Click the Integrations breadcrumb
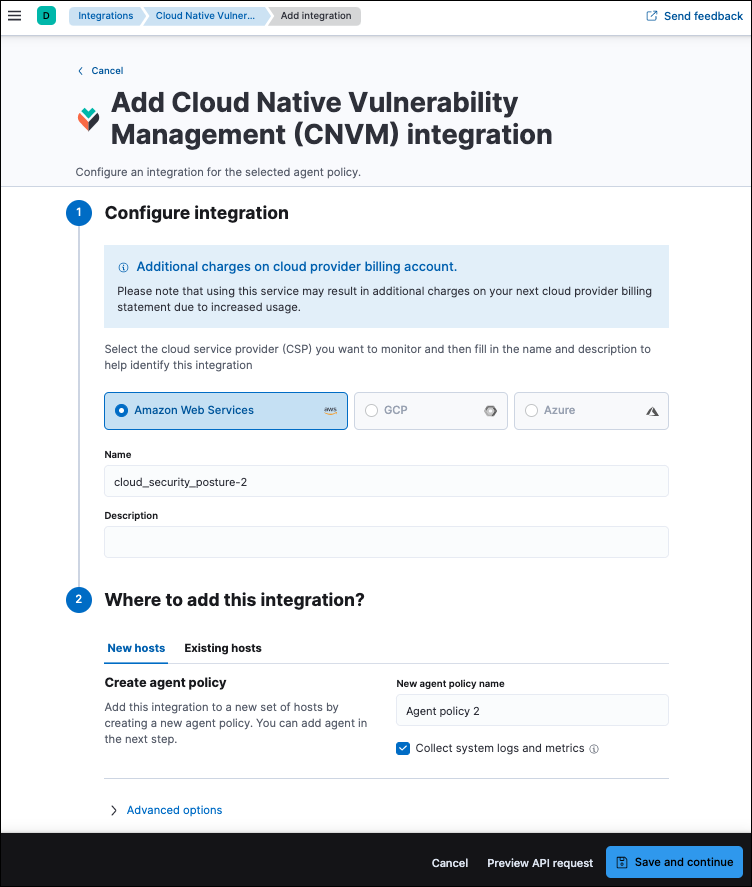Image resolution: width=752 pixels, height=887 pixels. pyautogui.click(x=106, y=15)
